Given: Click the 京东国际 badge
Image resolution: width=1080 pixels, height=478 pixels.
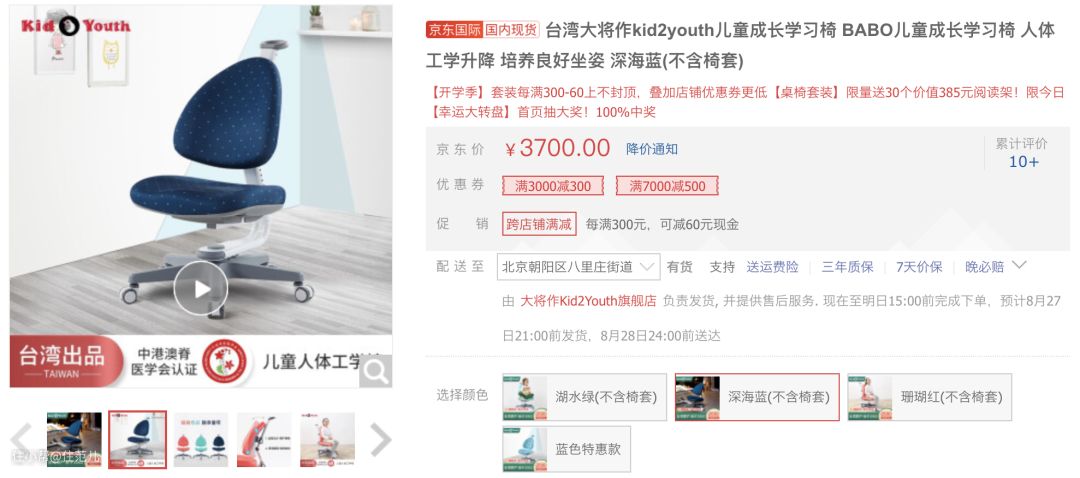Looking at the screenshot, I should (x=454, y=30).
